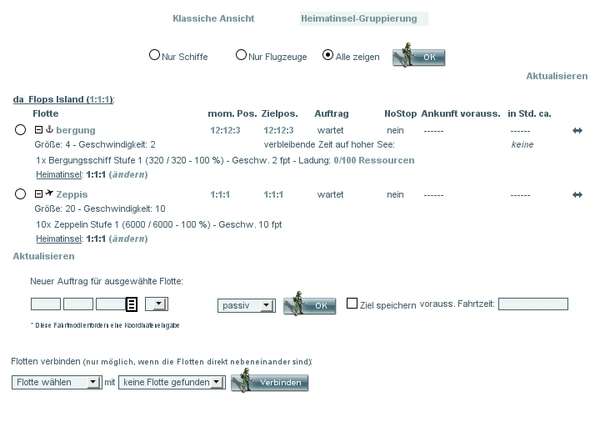Image resolution: width=600 pixels, height=422 pixels.
Task: Submit the new order OK button
Action: tap(310, 306)
